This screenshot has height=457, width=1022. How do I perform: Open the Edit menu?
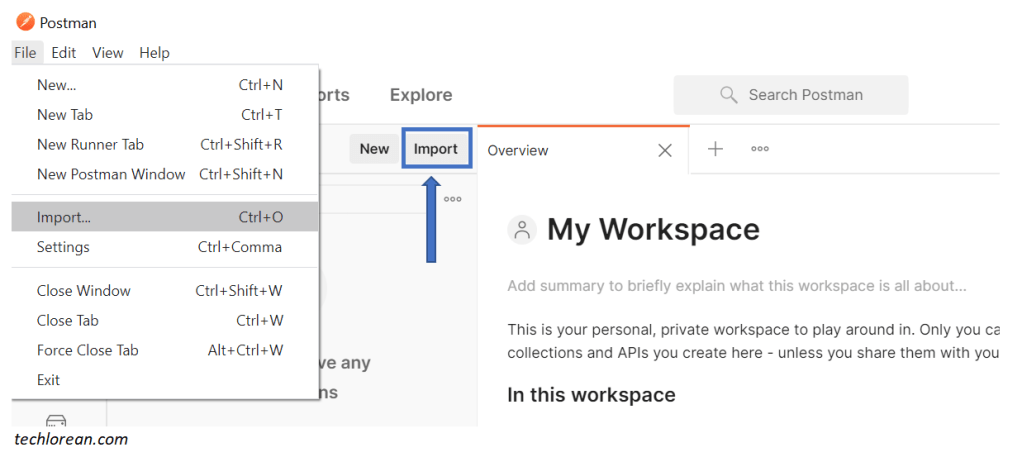coord(64,53)
